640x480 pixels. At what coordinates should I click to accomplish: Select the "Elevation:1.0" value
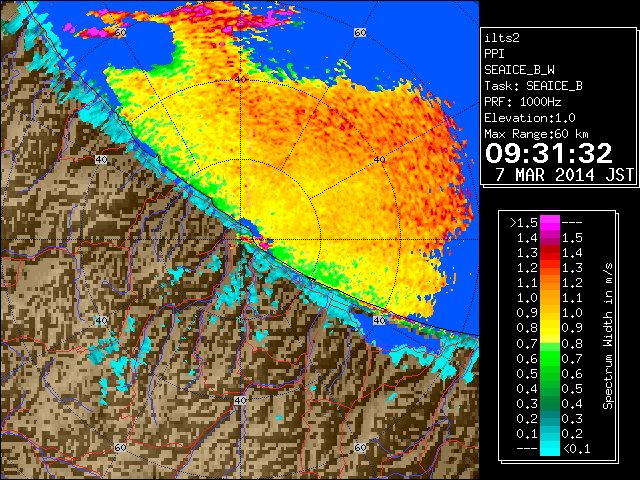(x=529, y=118)
